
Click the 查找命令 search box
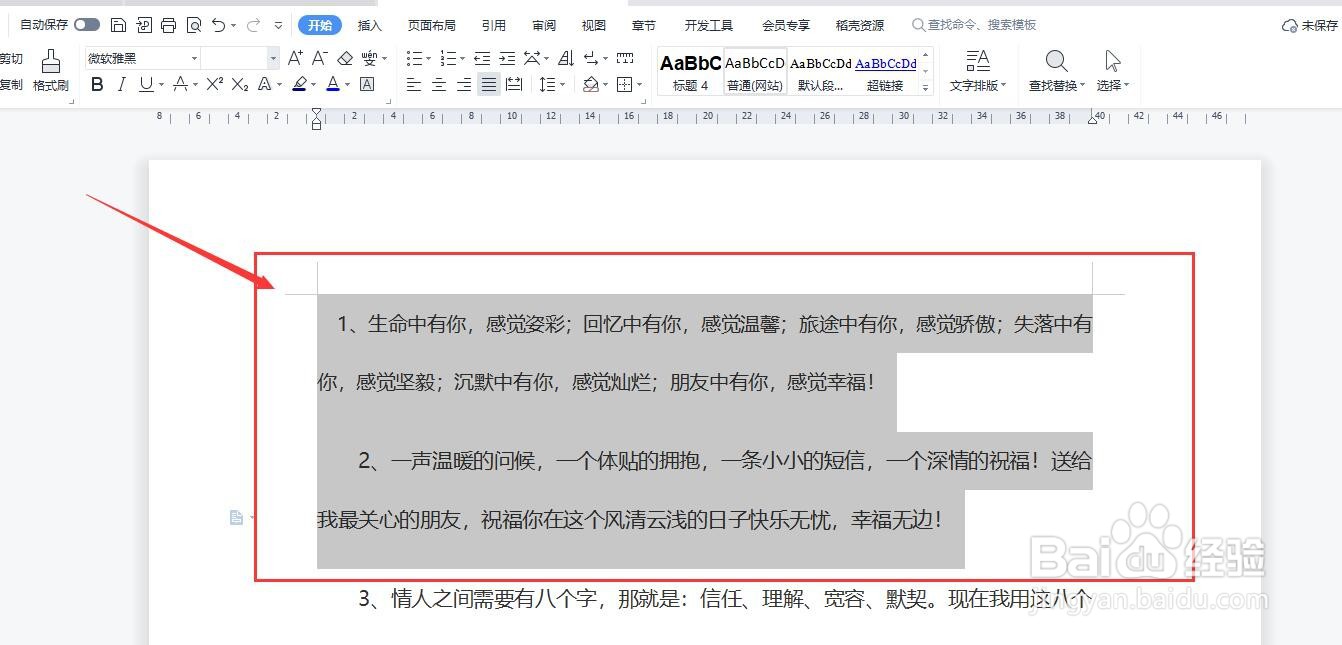click(974, 25)
